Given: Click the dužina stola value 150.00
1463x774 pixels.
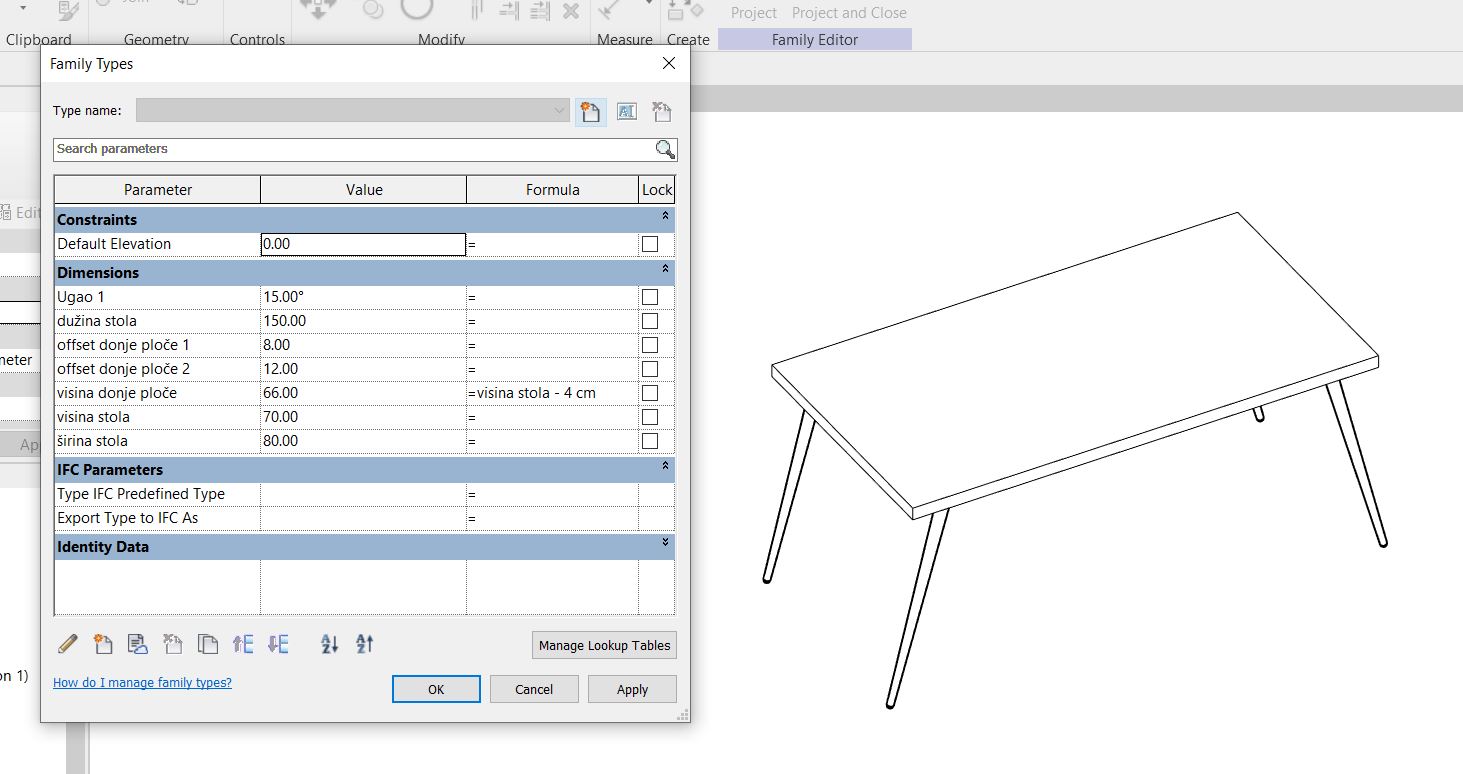Looking at the screenshot, I should pos(363,321).
